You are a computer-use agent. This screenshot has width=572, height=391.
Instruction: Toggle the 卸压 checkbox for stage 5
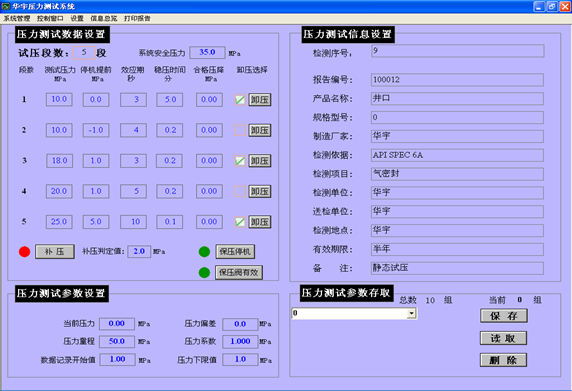240,222
